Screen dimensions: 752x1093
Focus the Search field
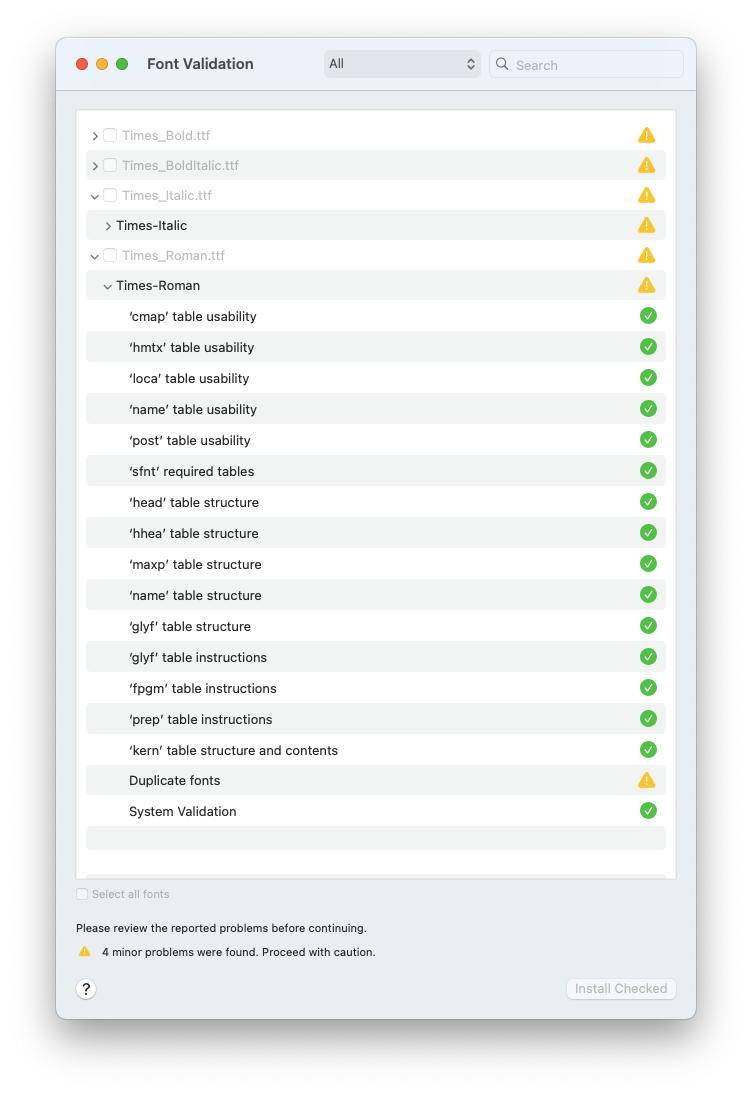tap(586, 64)
